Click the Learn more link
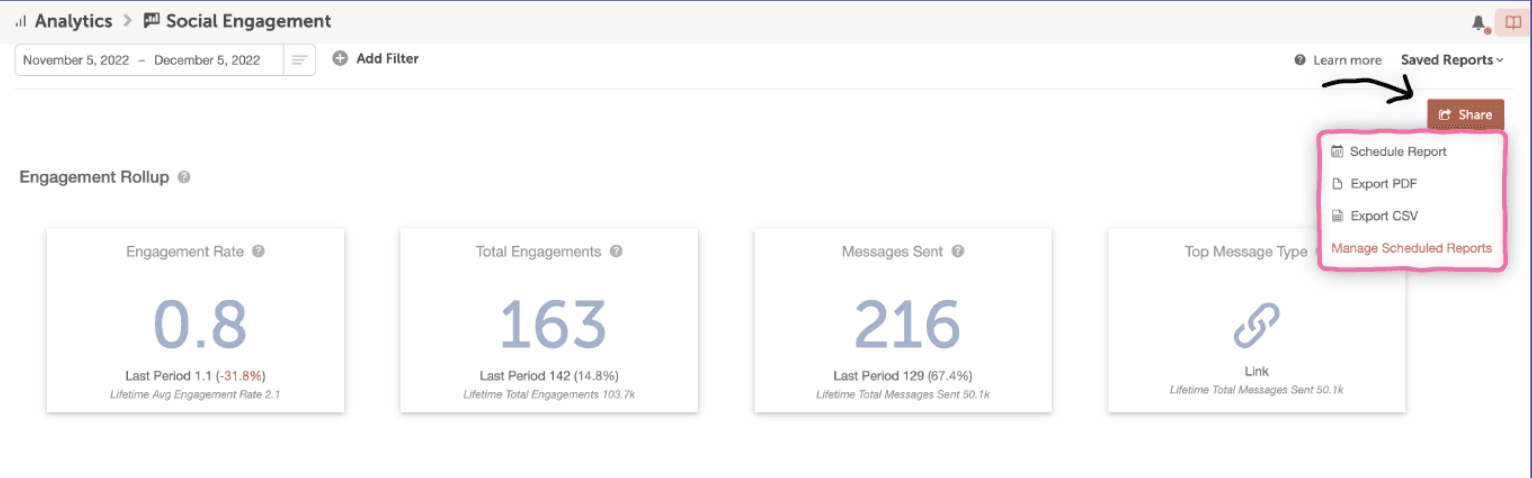 [x=1346, y=60]
